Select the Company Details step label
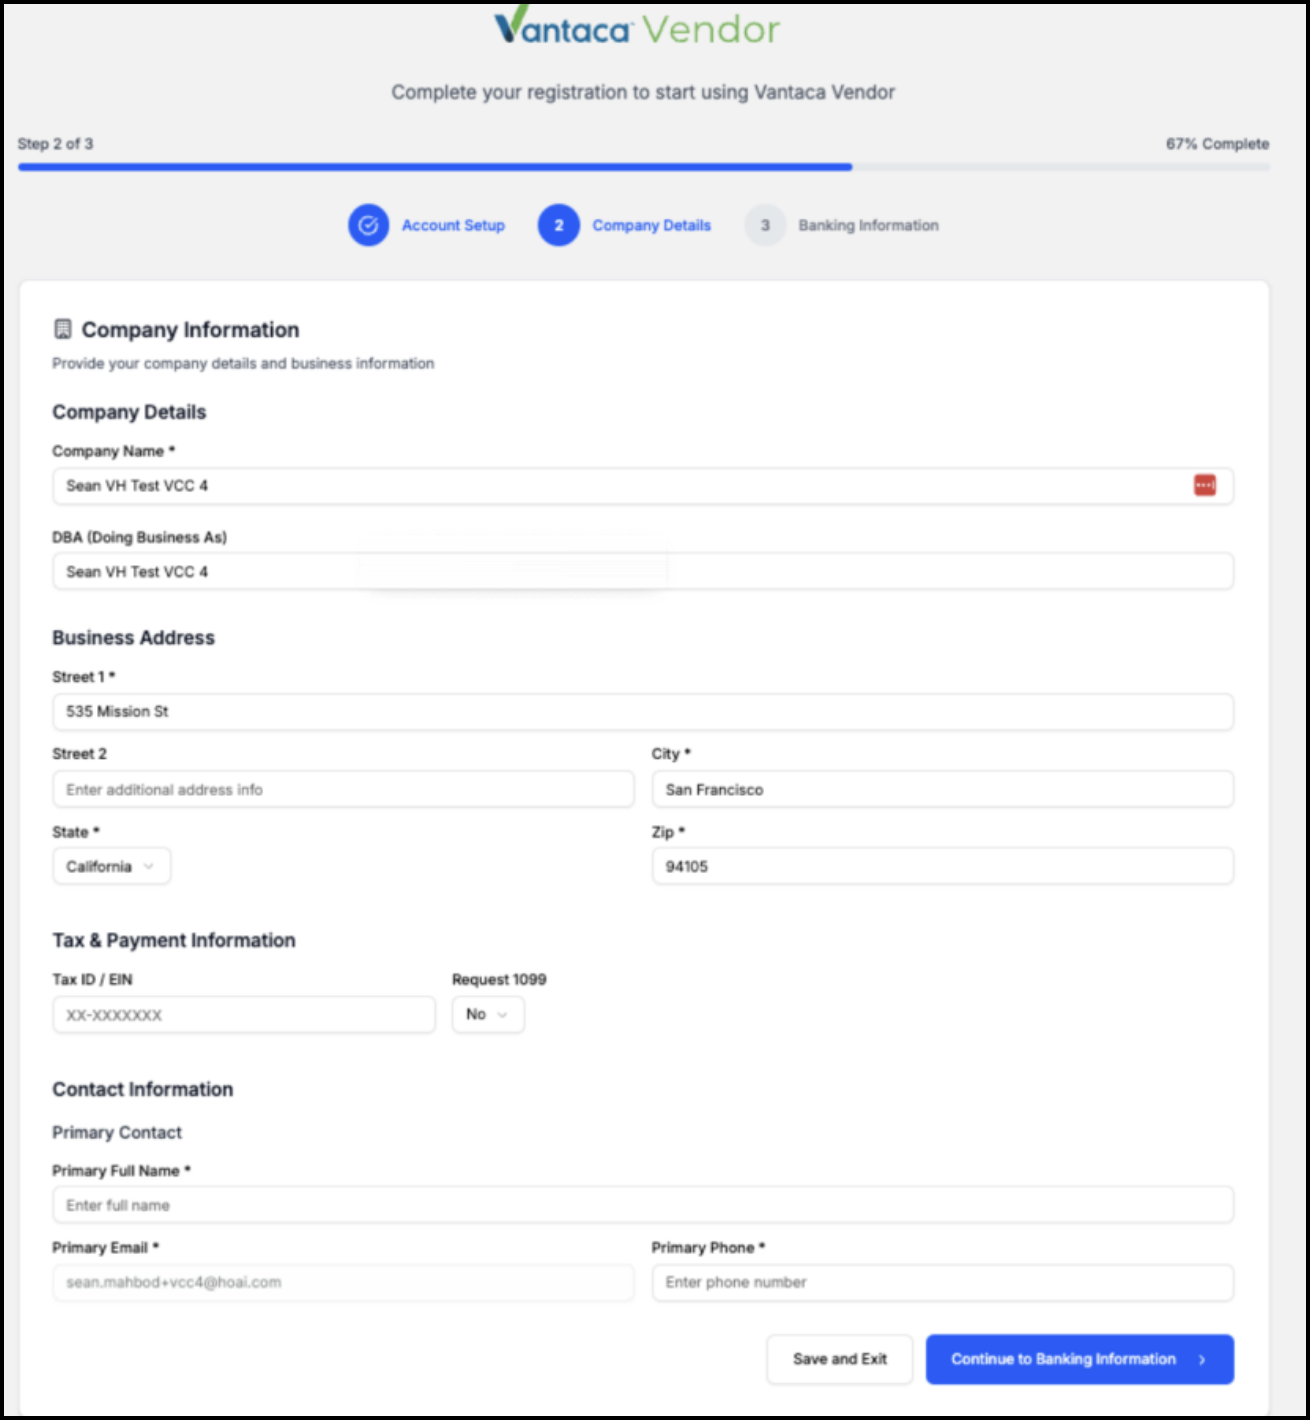This screenshot has height=1420, width=1310. (651, 225)
